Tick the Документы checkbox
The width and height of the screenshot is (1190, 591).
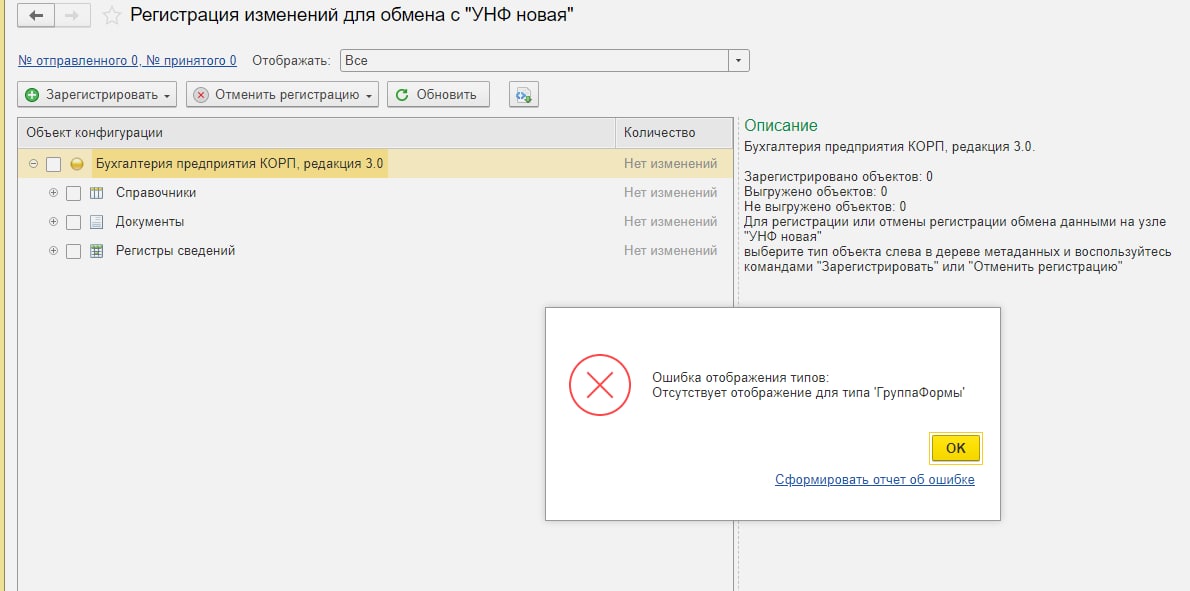tap(73, 222)
